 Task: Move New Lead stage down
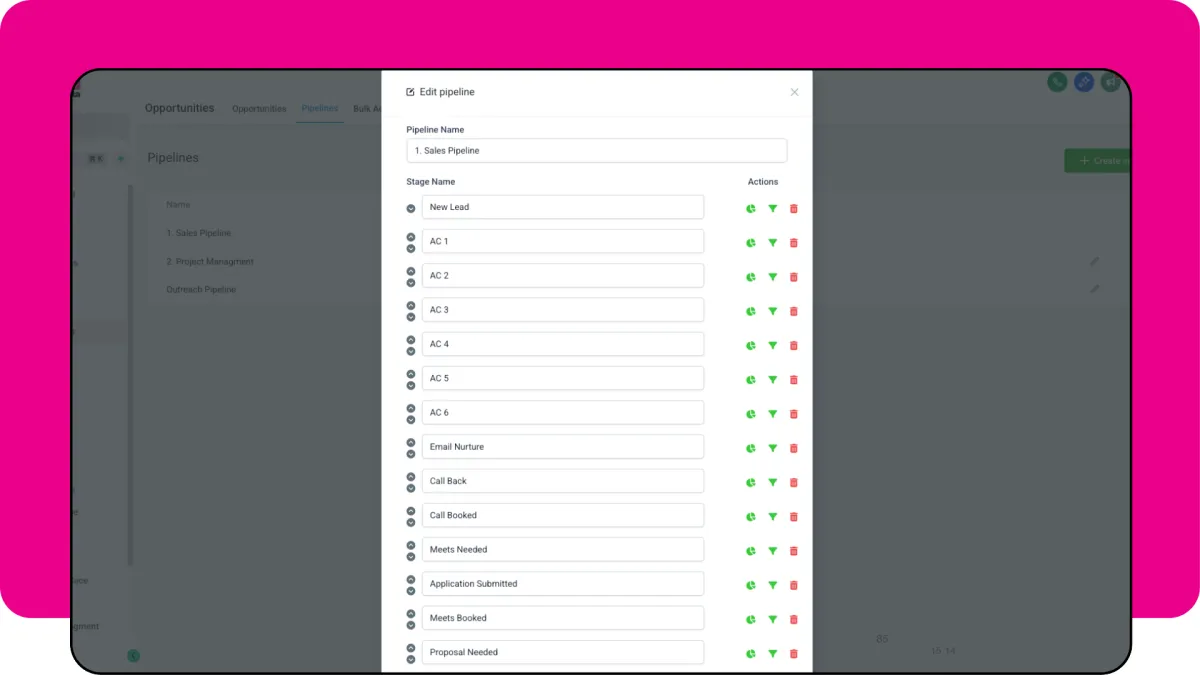[411, 208]
